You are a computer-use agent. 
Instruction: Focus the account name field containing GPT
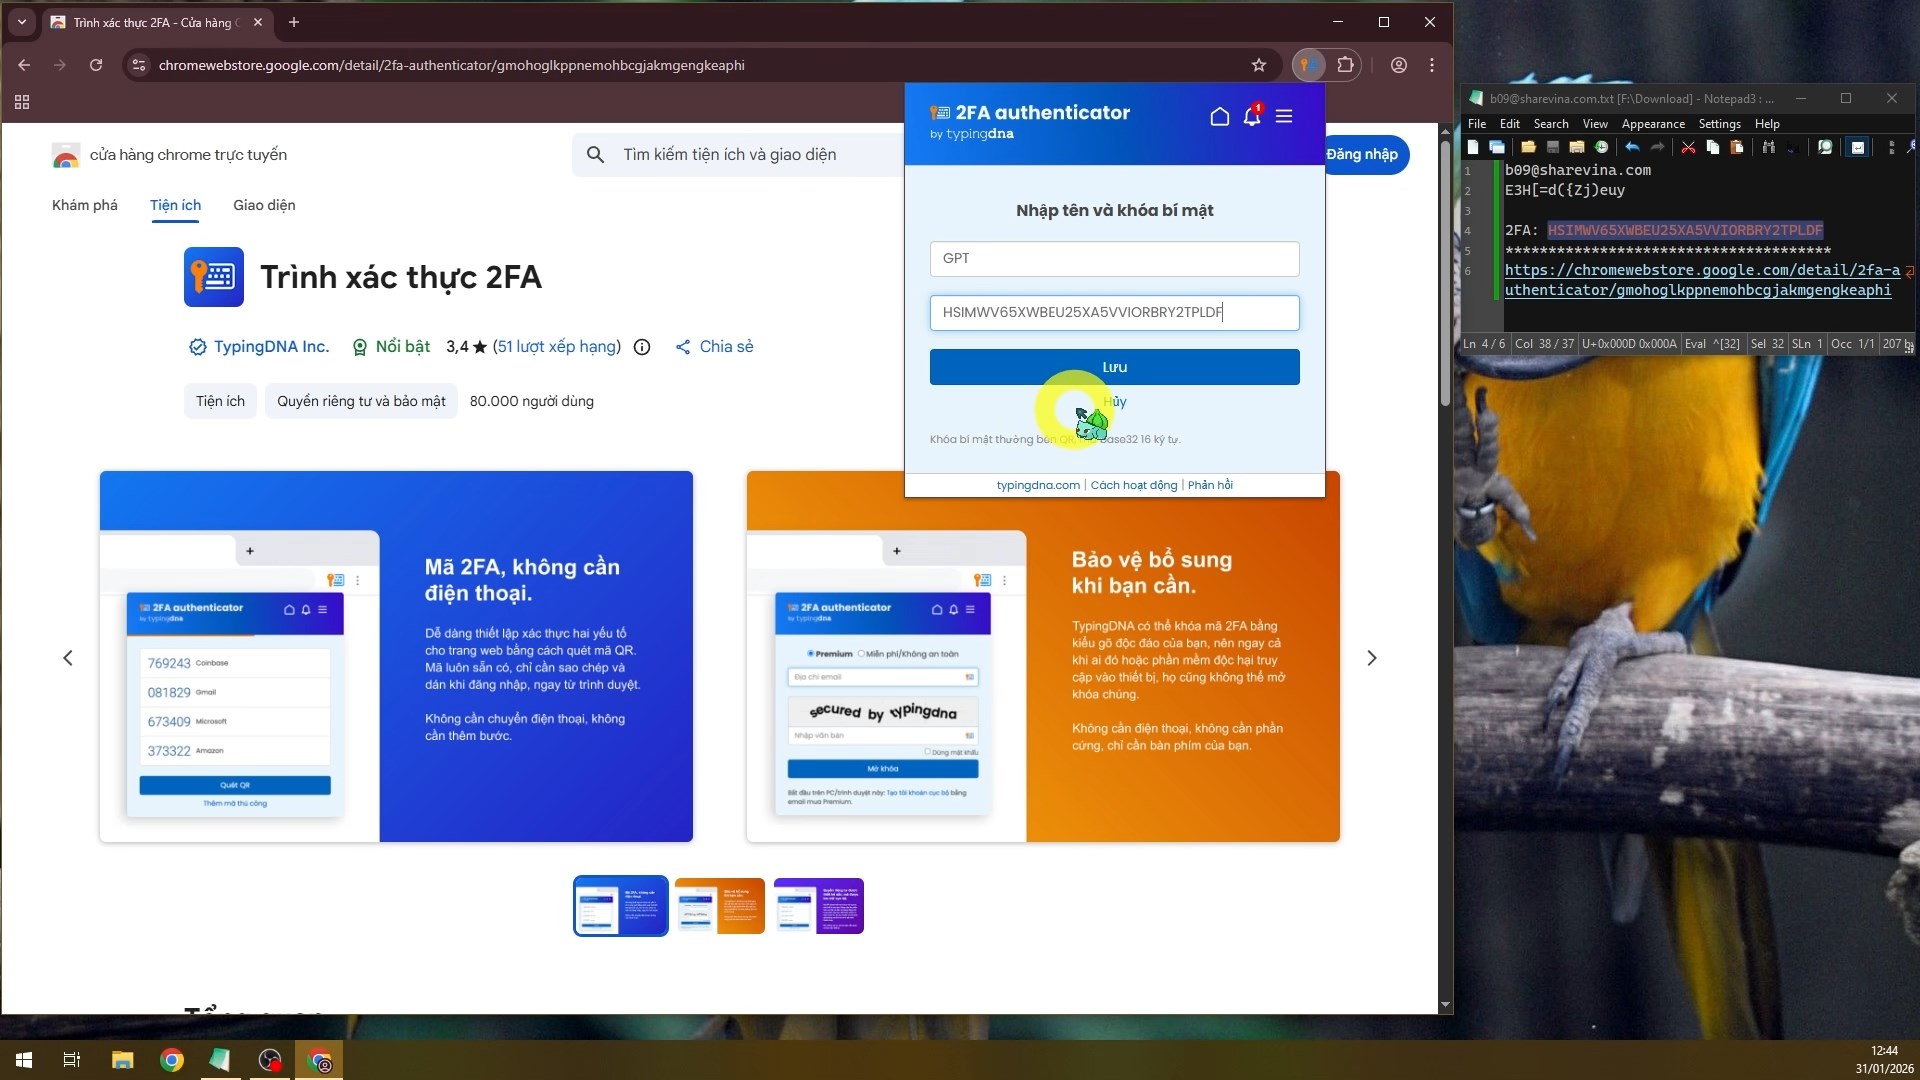tap(1114, 259)
